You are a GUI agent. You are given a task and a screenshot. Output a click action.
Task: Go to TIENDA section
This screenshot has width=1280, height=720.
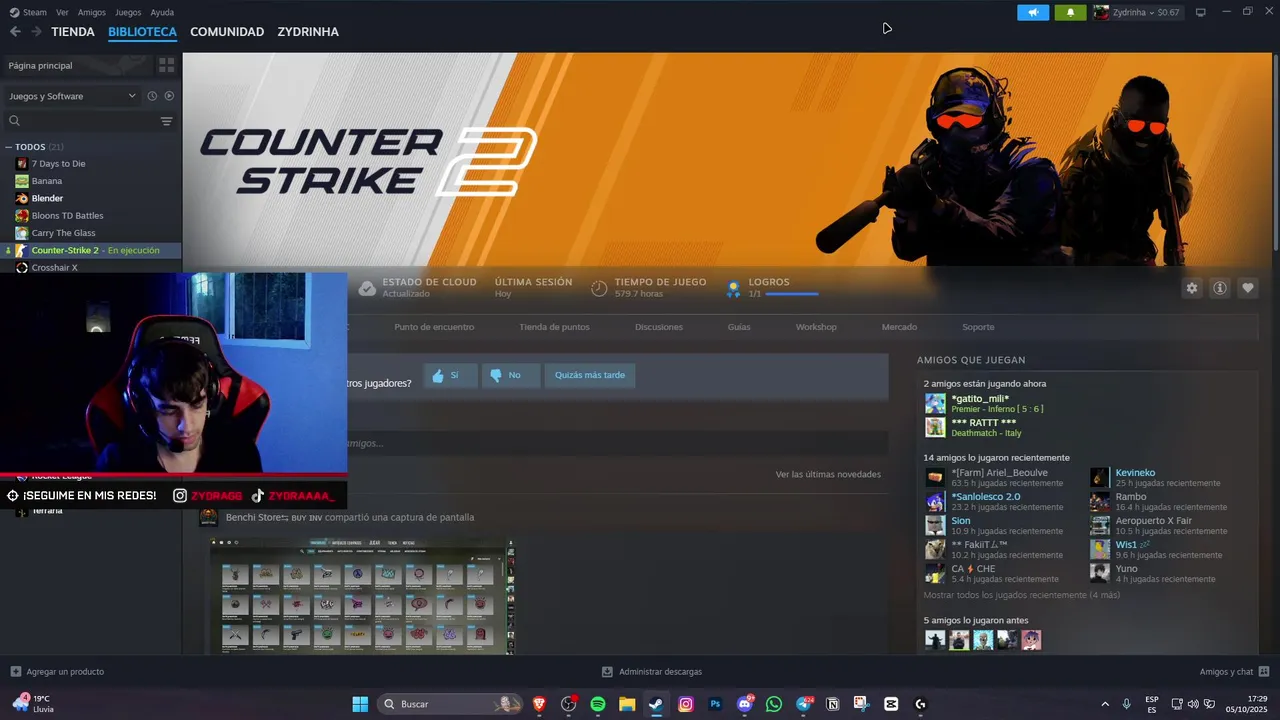coord(73,32)
